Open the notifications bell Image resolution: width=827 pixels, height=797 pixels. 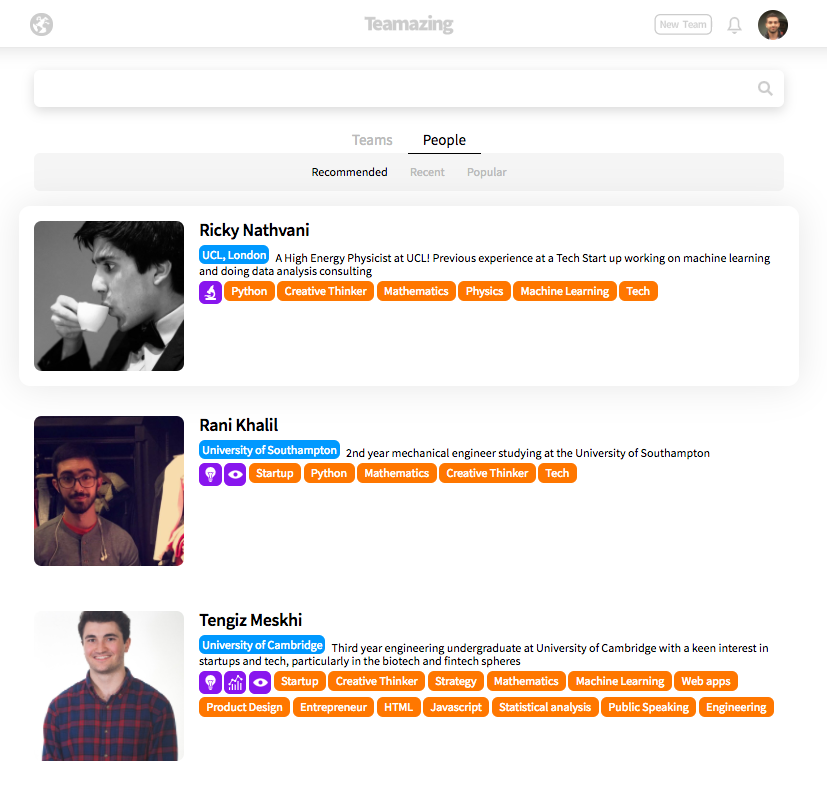point(734,25)
